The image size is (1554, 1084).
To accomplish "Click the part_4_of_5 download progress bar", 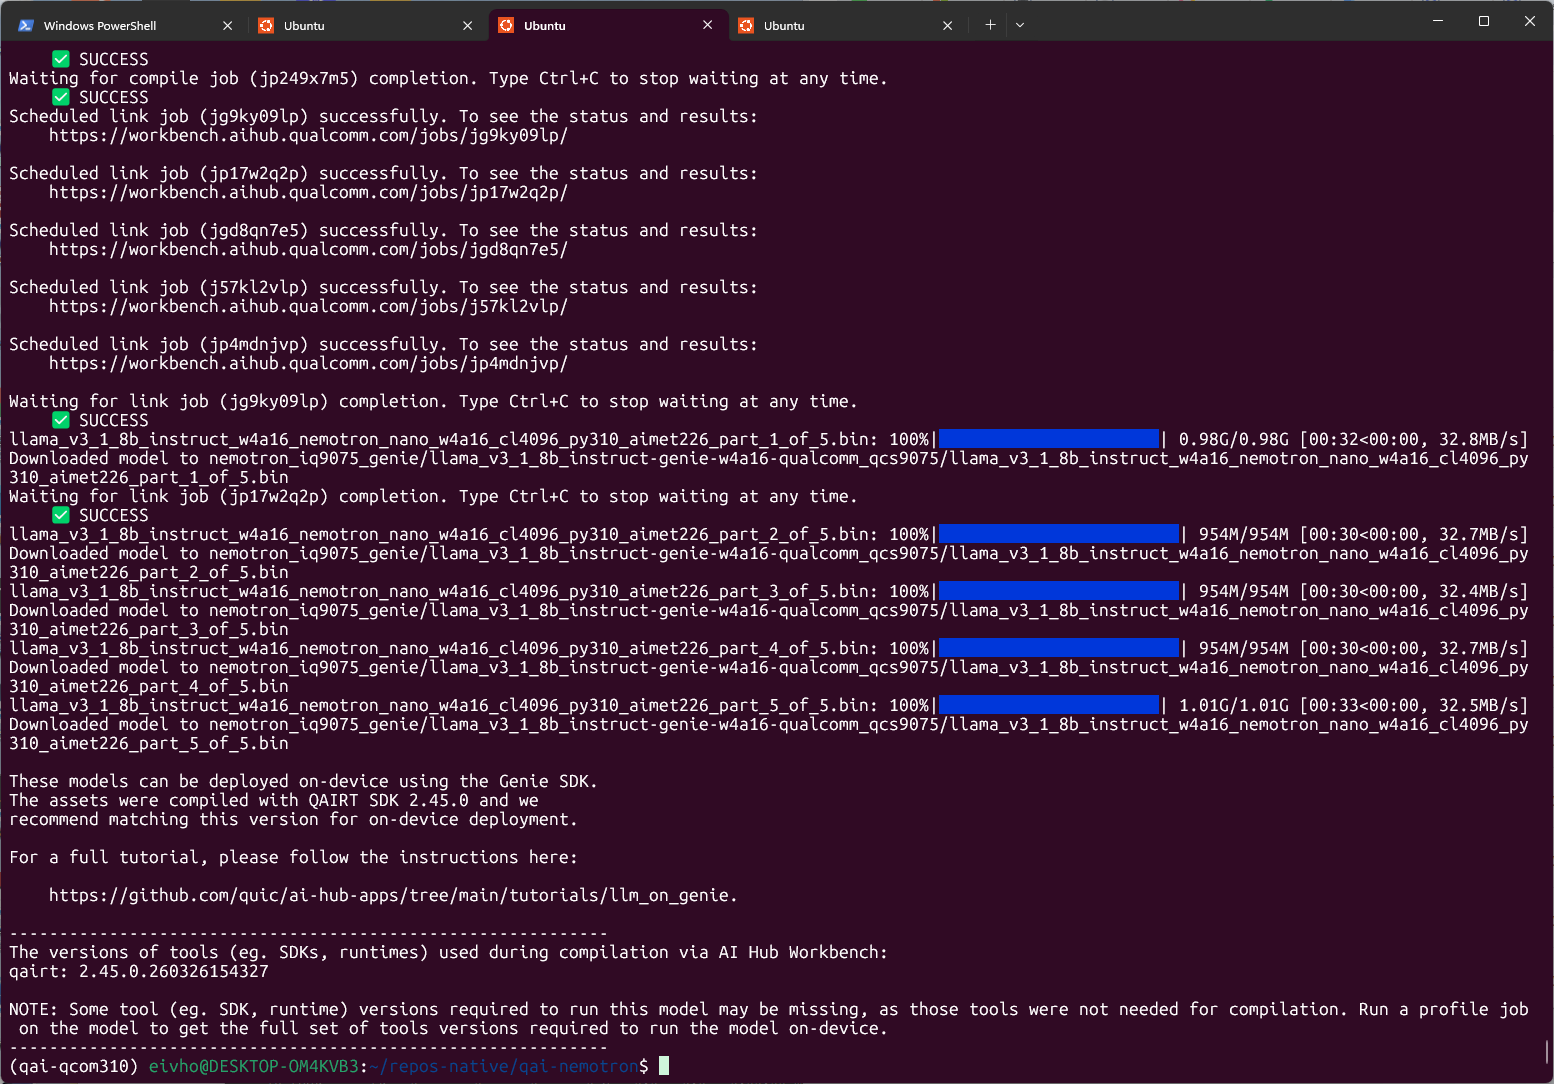I will pos(1059,648).
